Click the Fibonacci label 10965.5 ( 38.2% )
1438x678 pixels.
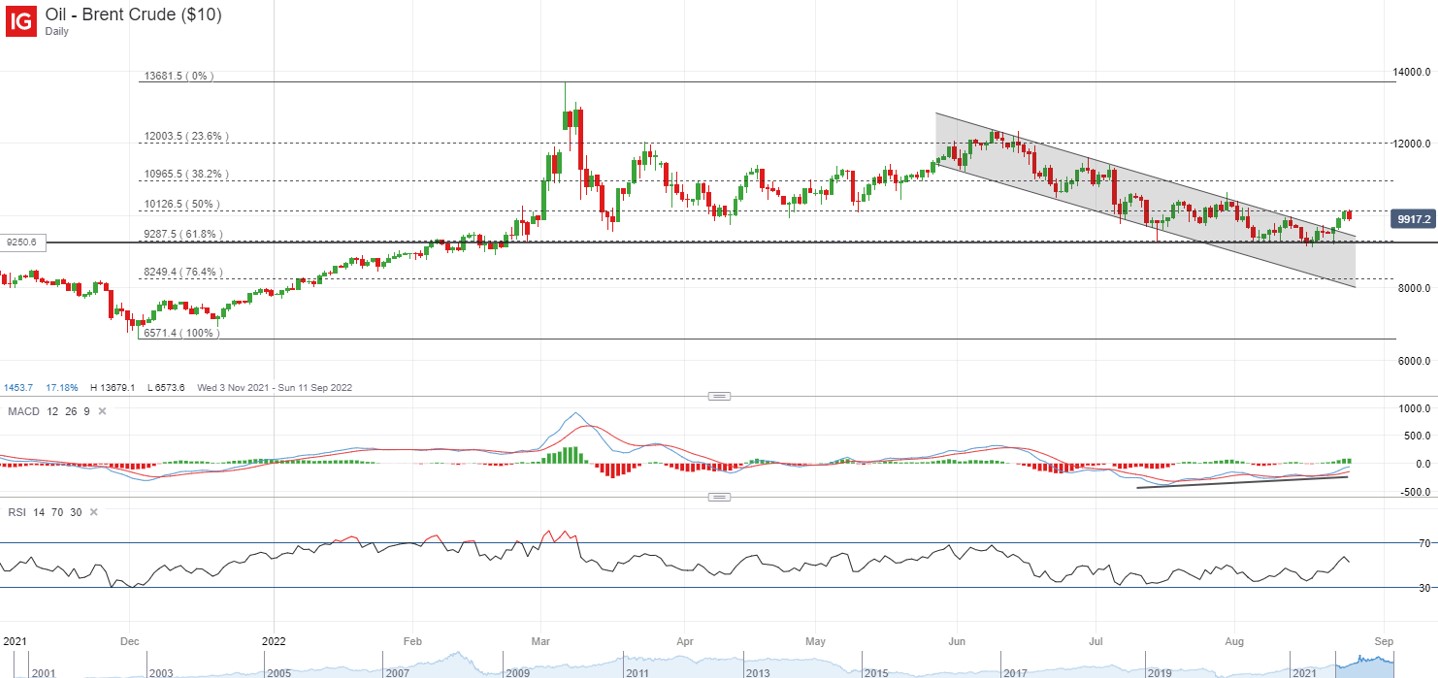click(186, 174)
